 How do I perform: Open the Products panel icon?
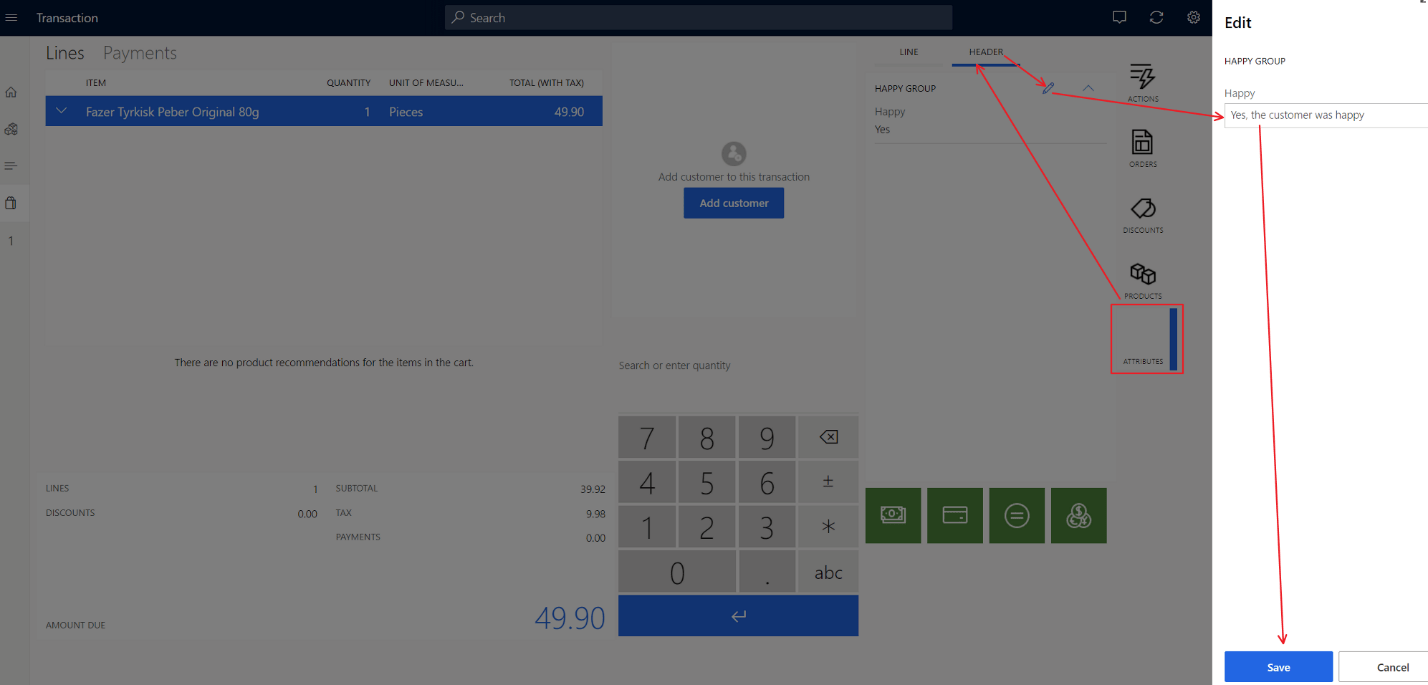click(x=1142, y=275)
